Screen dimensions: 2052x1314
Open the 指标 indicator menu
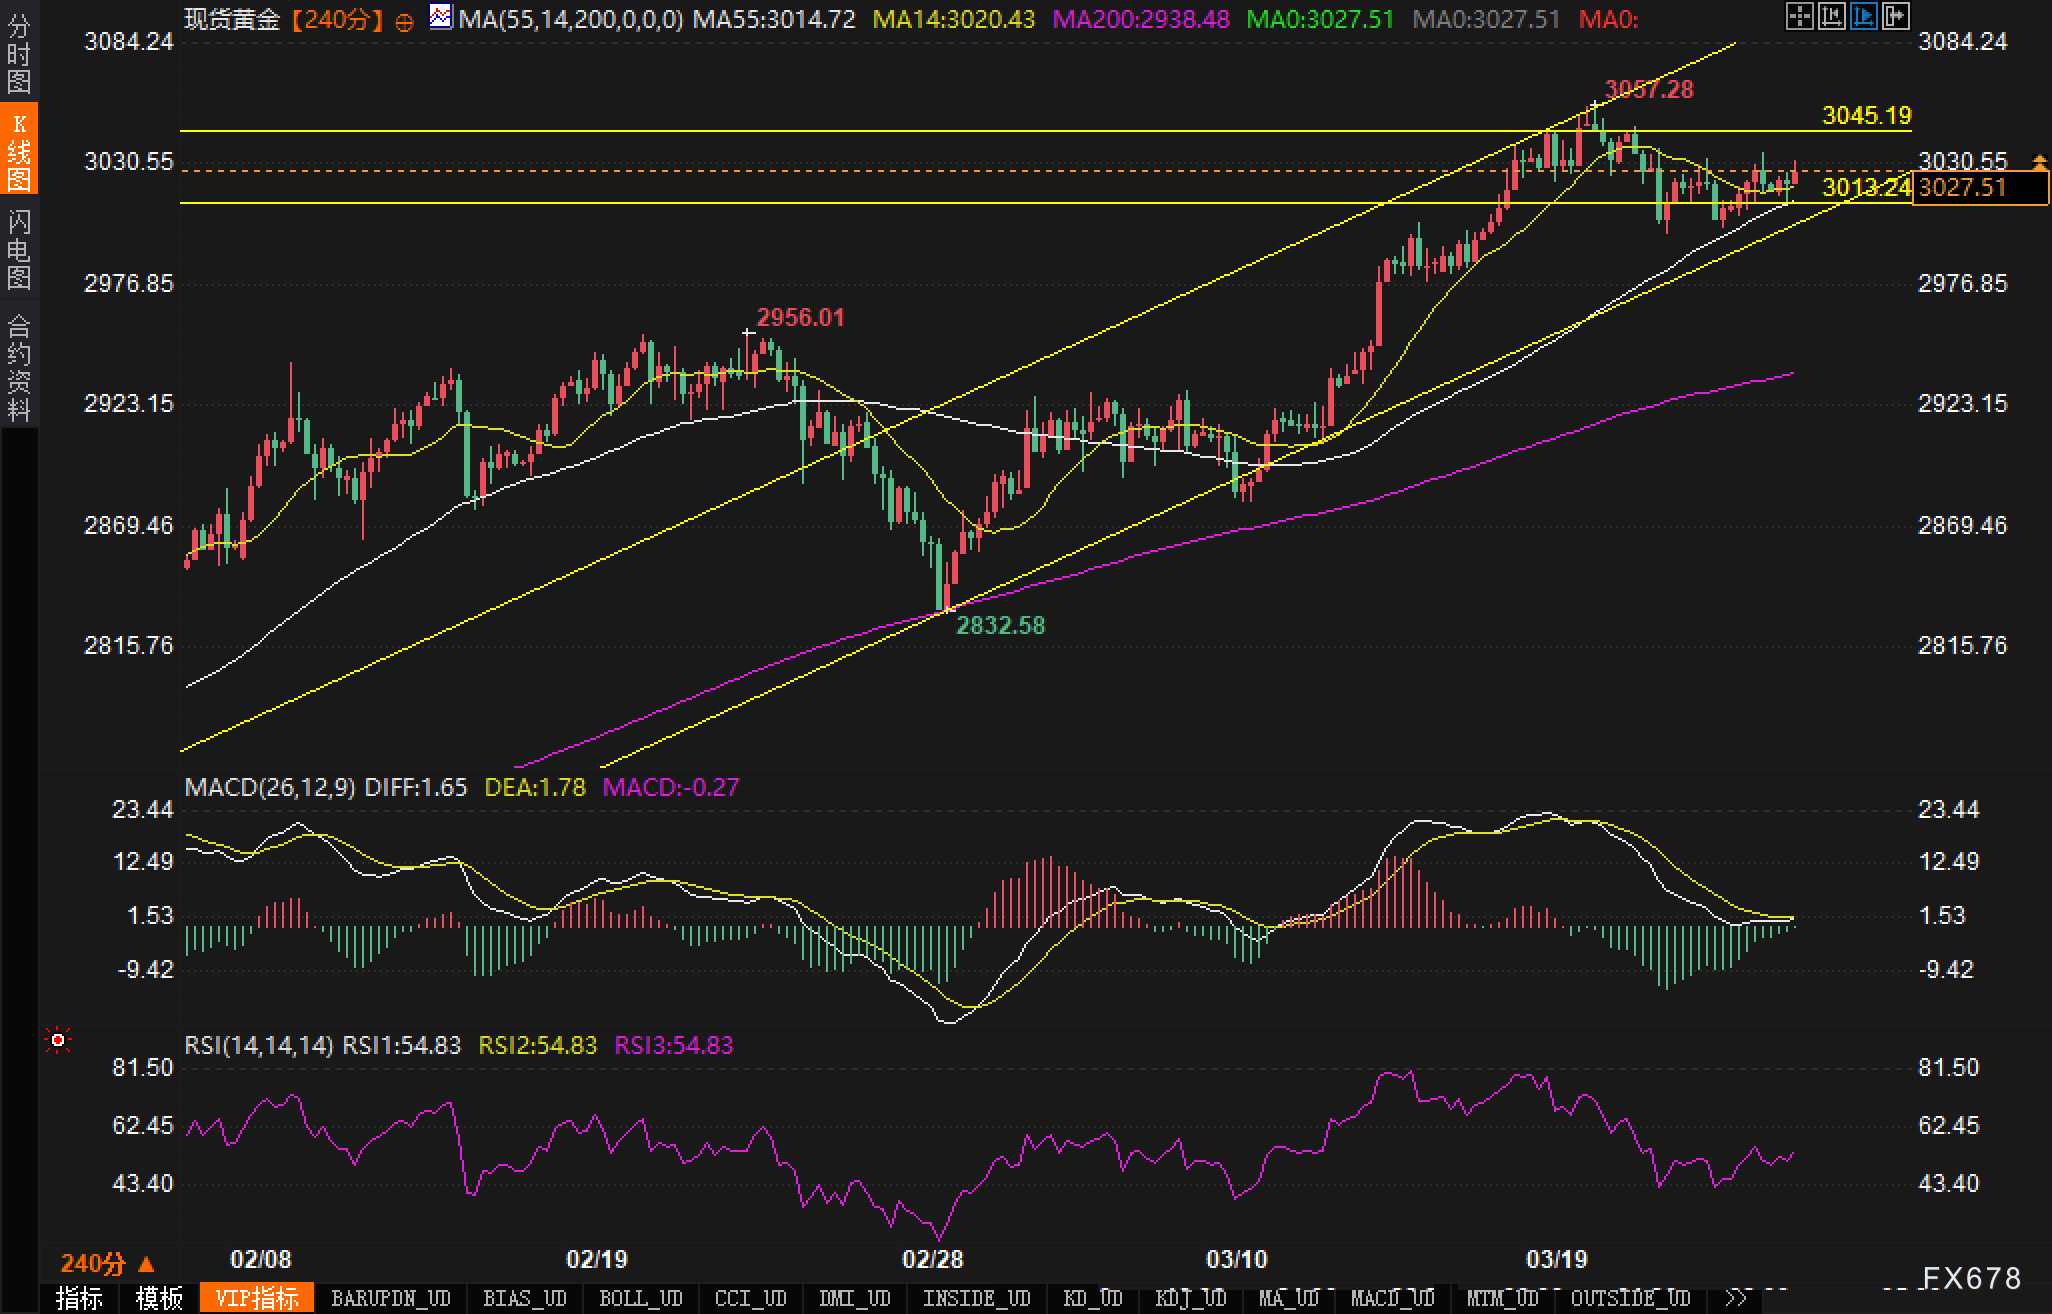coord(80,1298)
